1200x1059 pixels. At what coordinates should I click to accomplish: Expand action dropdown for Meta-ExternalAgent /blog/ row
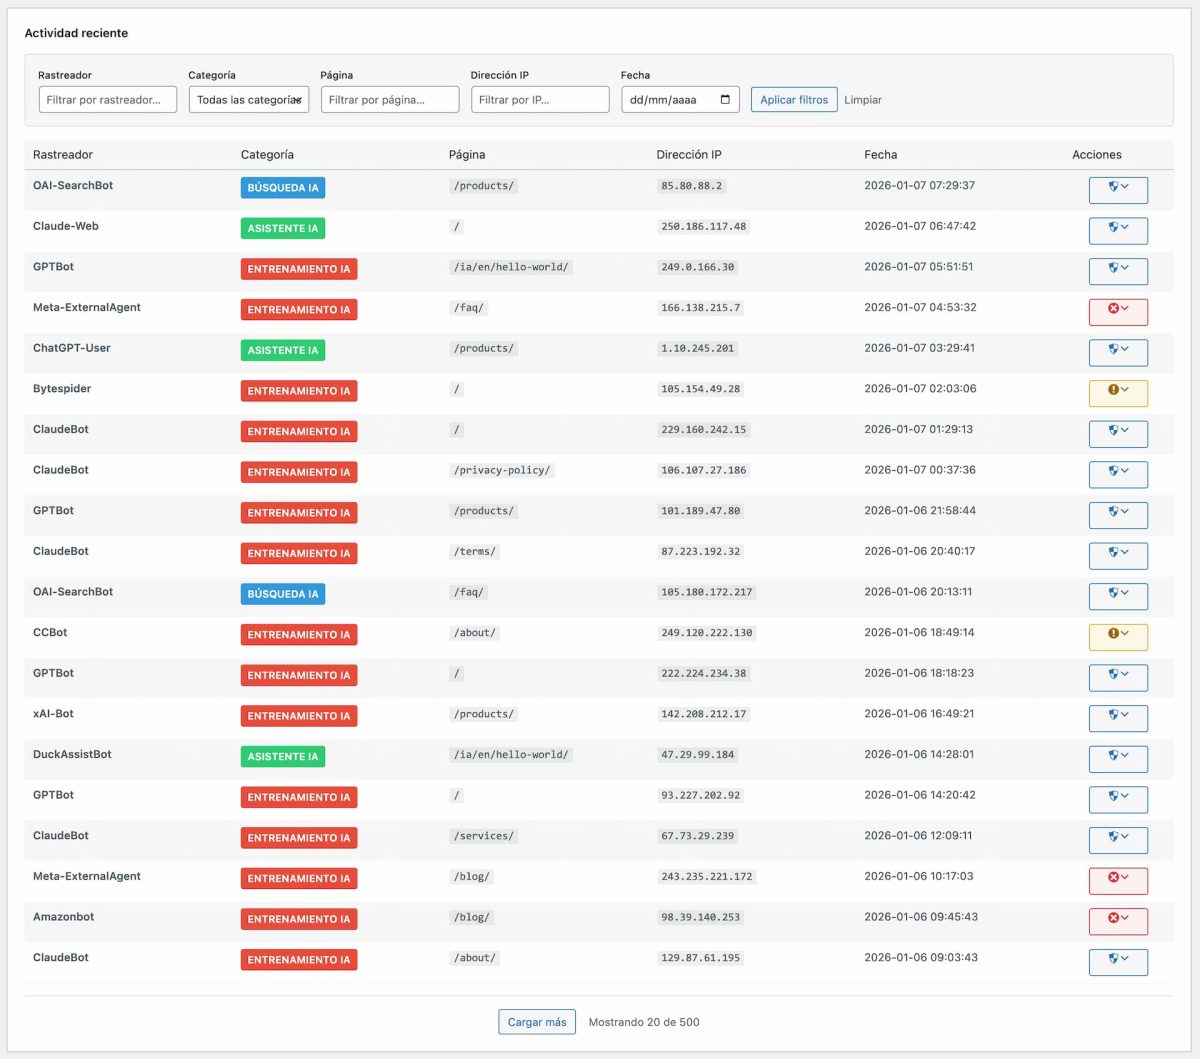click(1125, 879)
